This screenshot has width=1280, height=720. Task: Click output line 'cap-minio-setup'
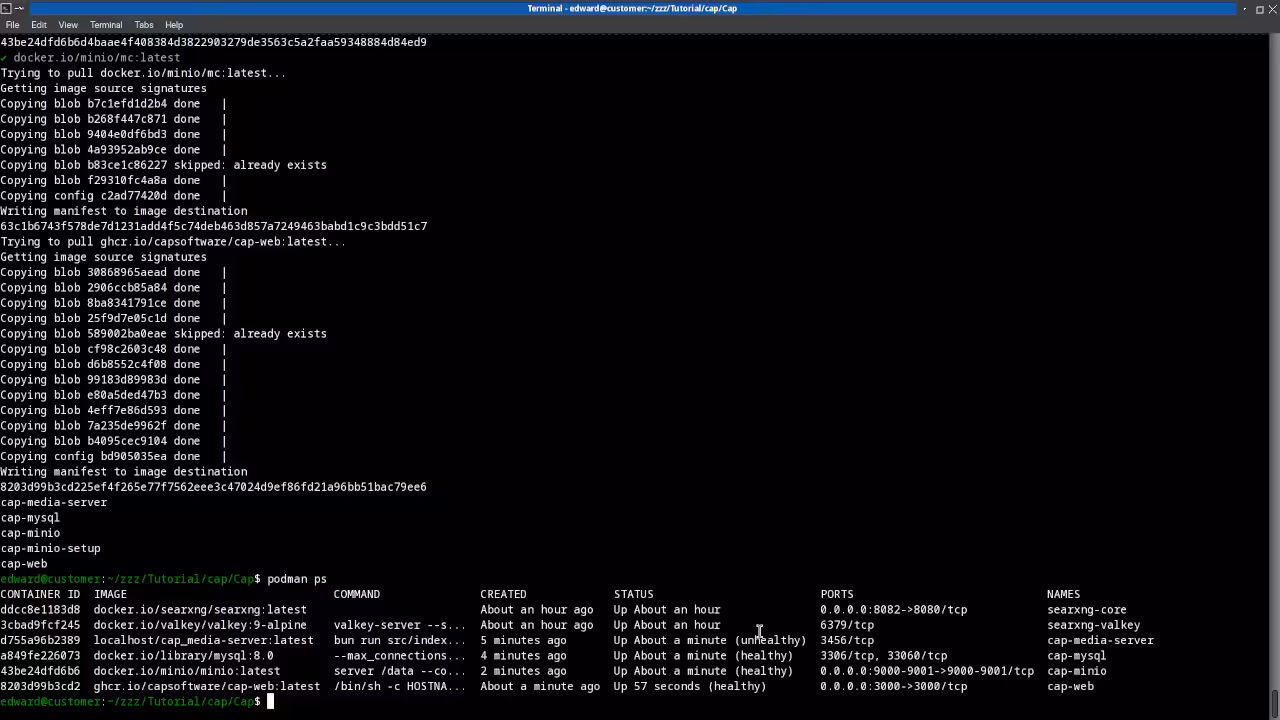50,548
